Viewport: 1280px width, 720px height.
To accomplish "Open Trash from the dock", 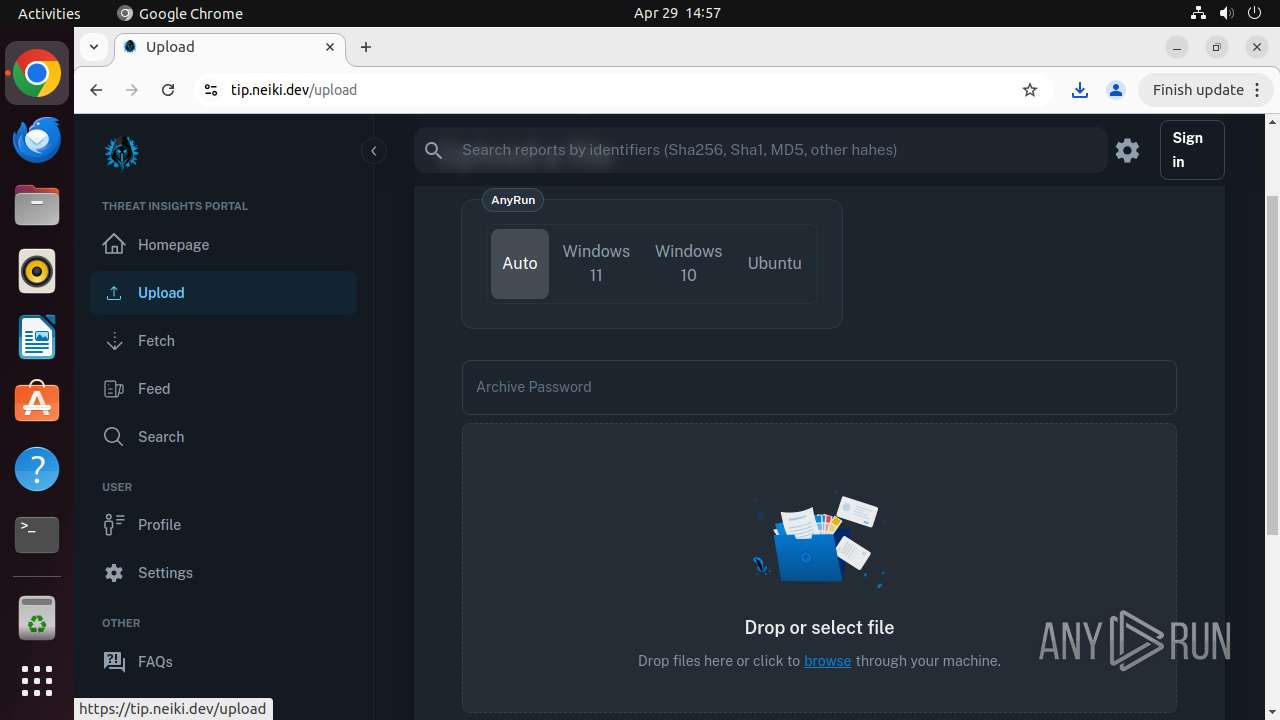I will (x=37, y=618).
